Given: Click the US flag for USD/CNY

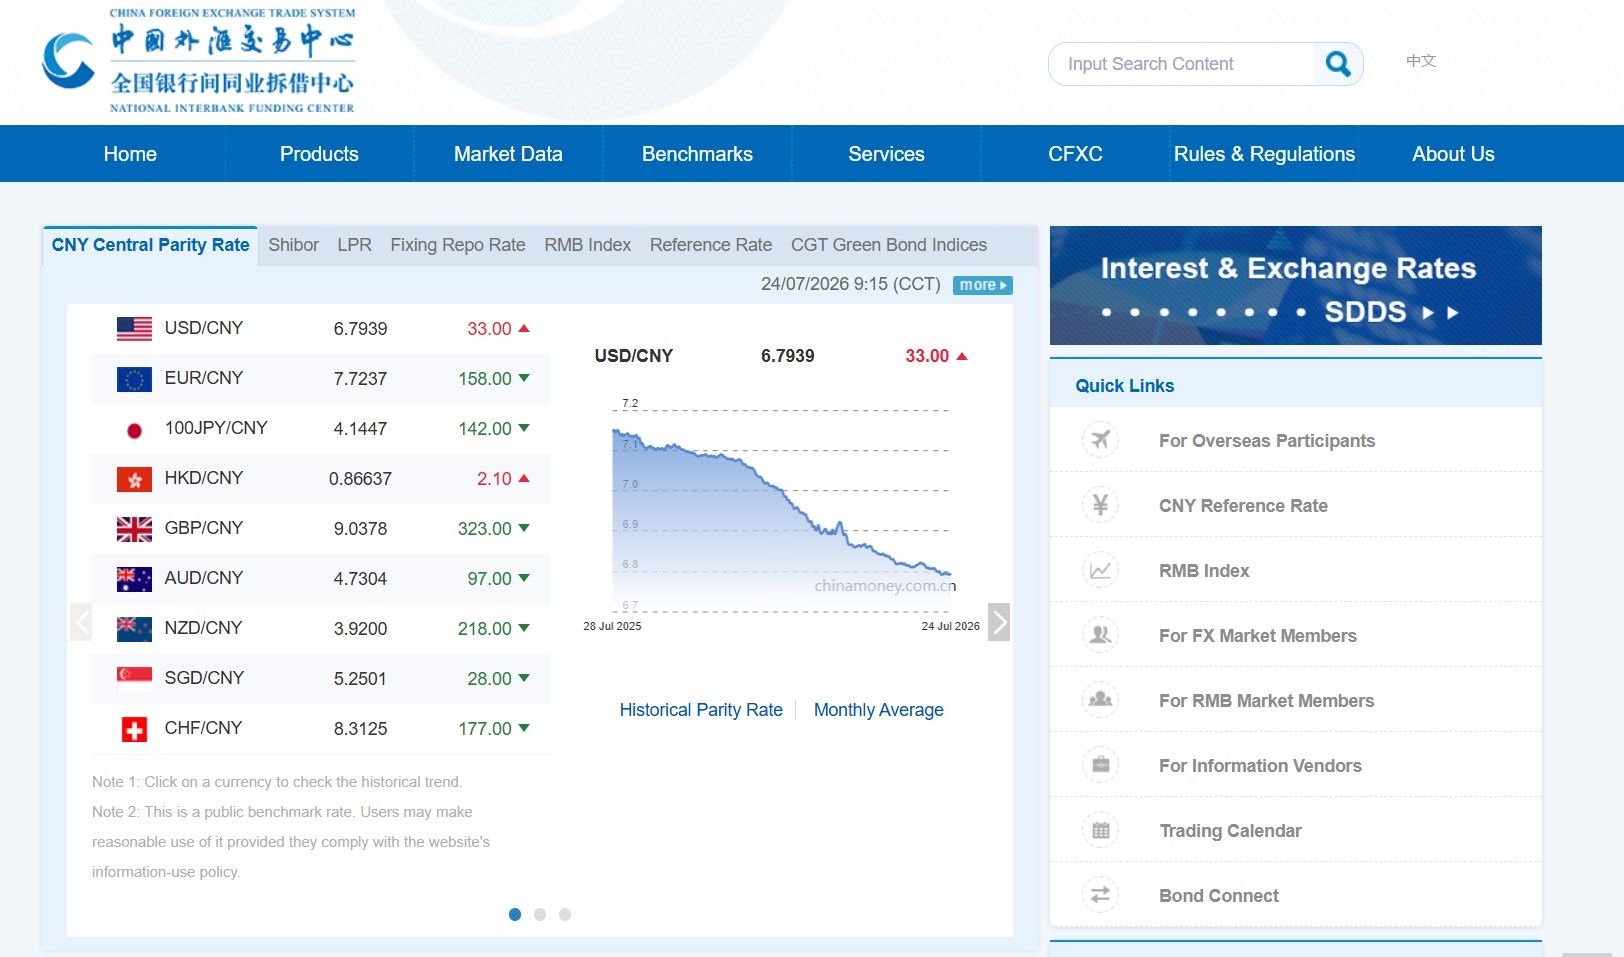Looking at the screenshot, I should (x=134, y=328).
